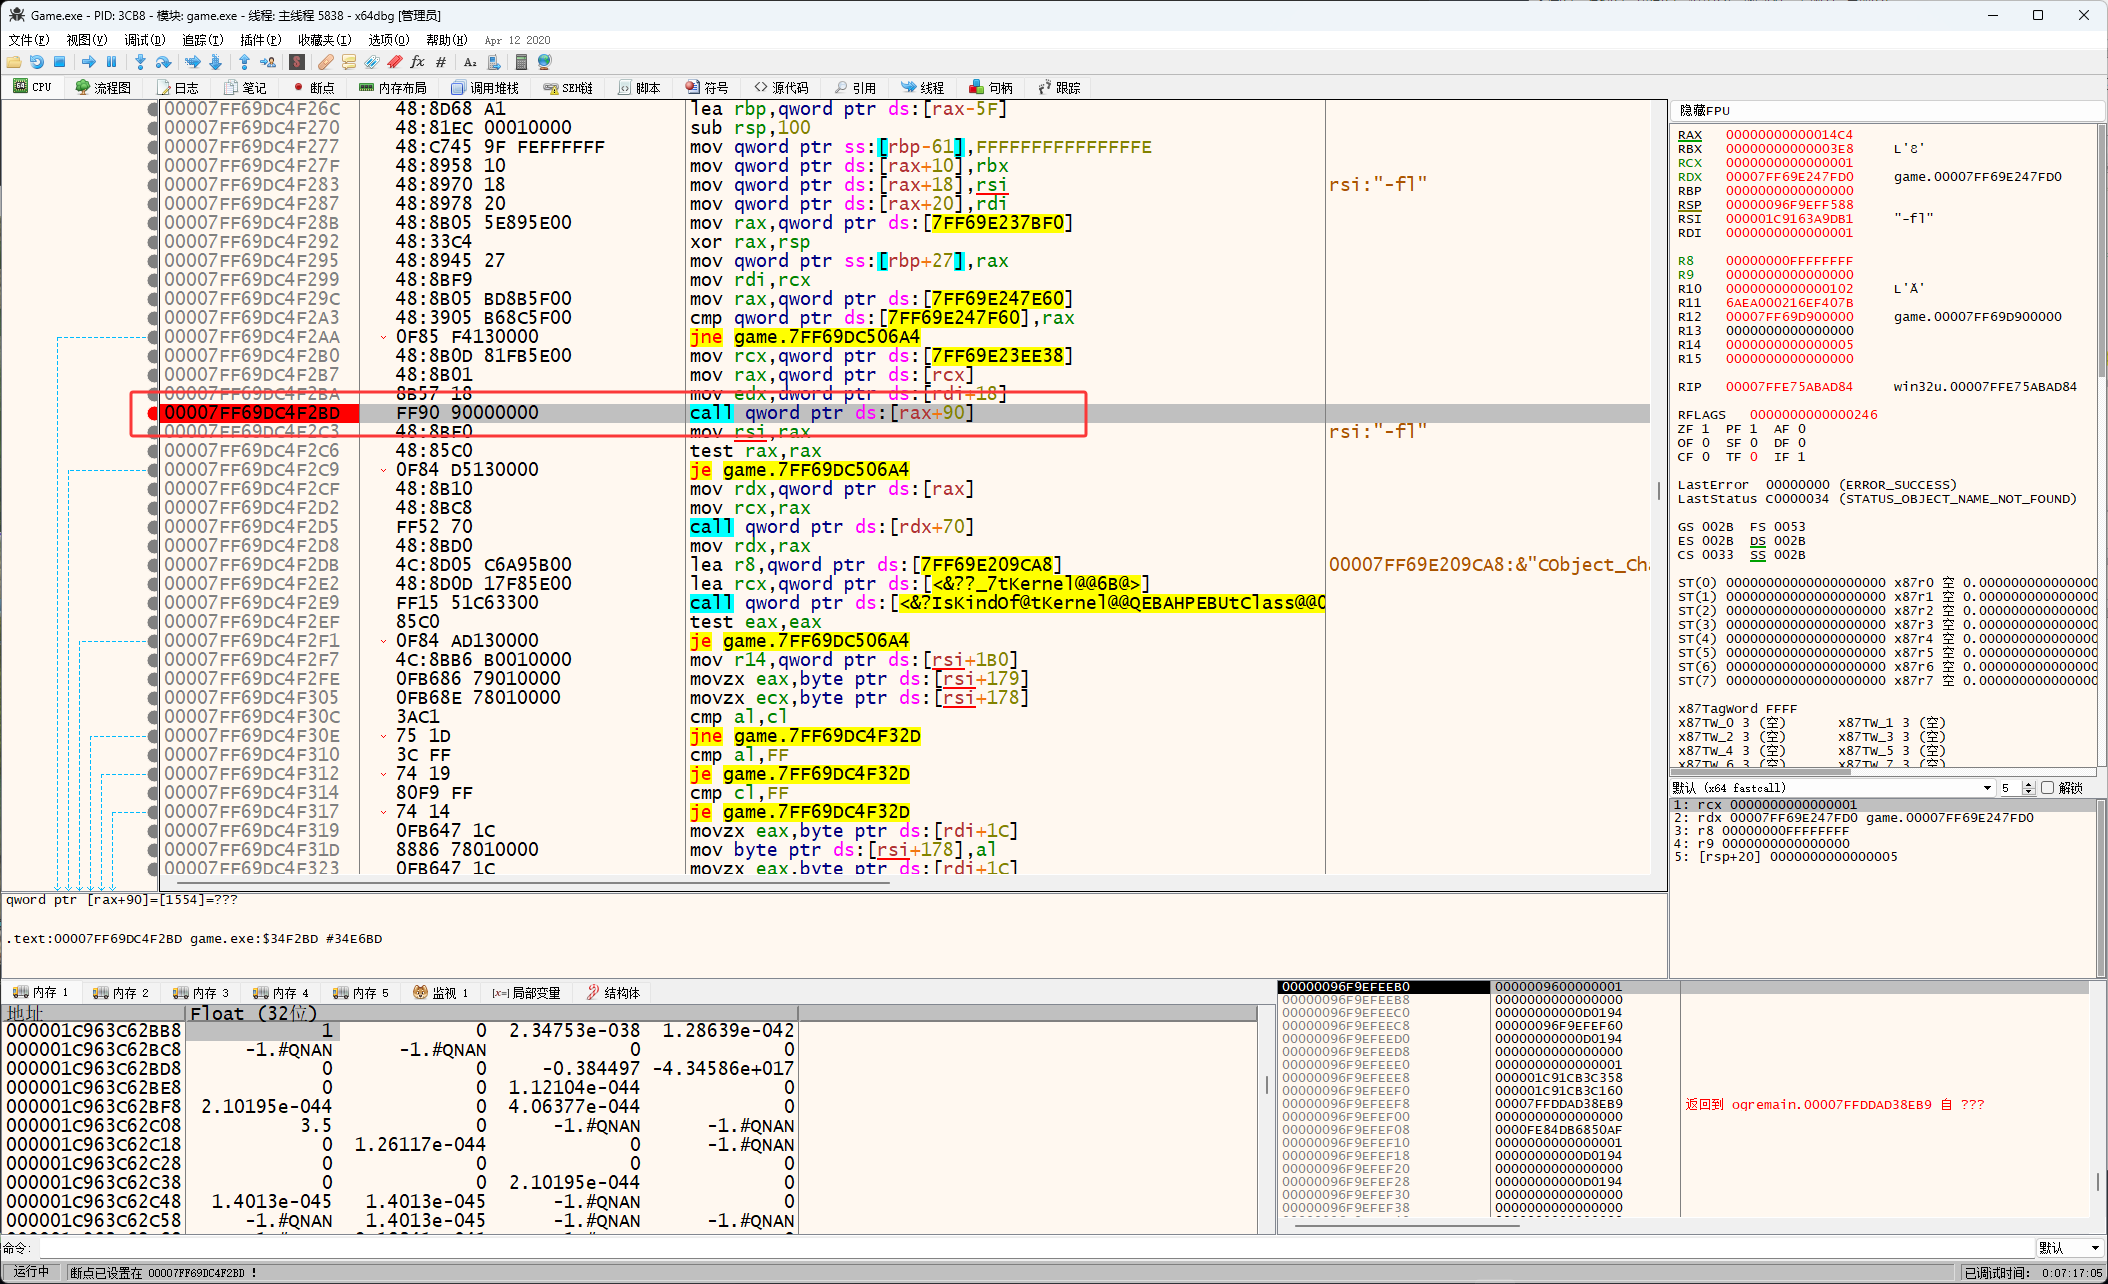Increase argument count with stepper up arrow

[2028, 784]
